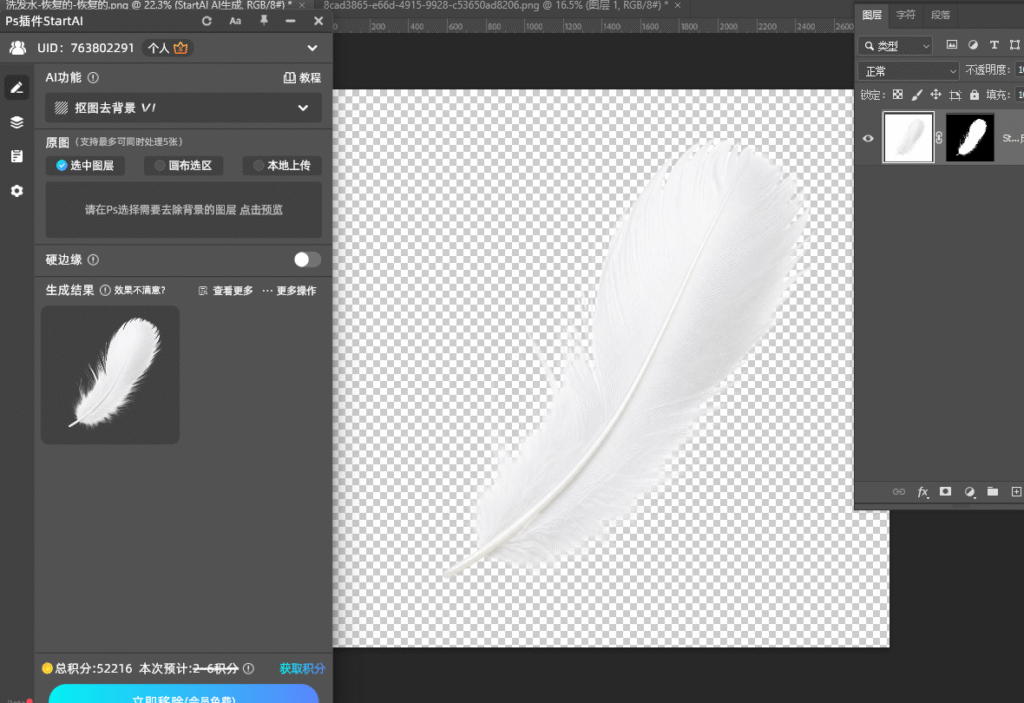Click the refresh icon in StartAI panel header
The height and width of the screenshot is (703, 1024).
(x=206, y=21)
